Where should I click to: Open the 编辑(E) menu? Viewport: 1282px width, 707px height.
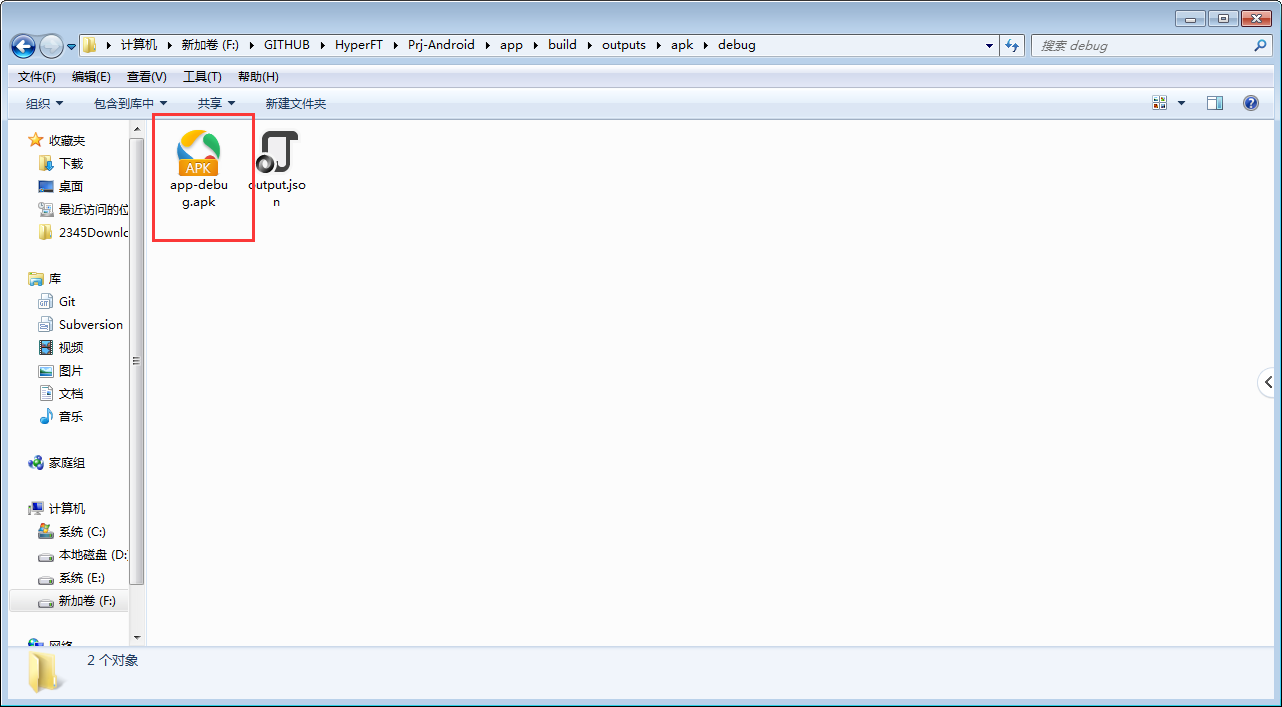coord(91,77)
